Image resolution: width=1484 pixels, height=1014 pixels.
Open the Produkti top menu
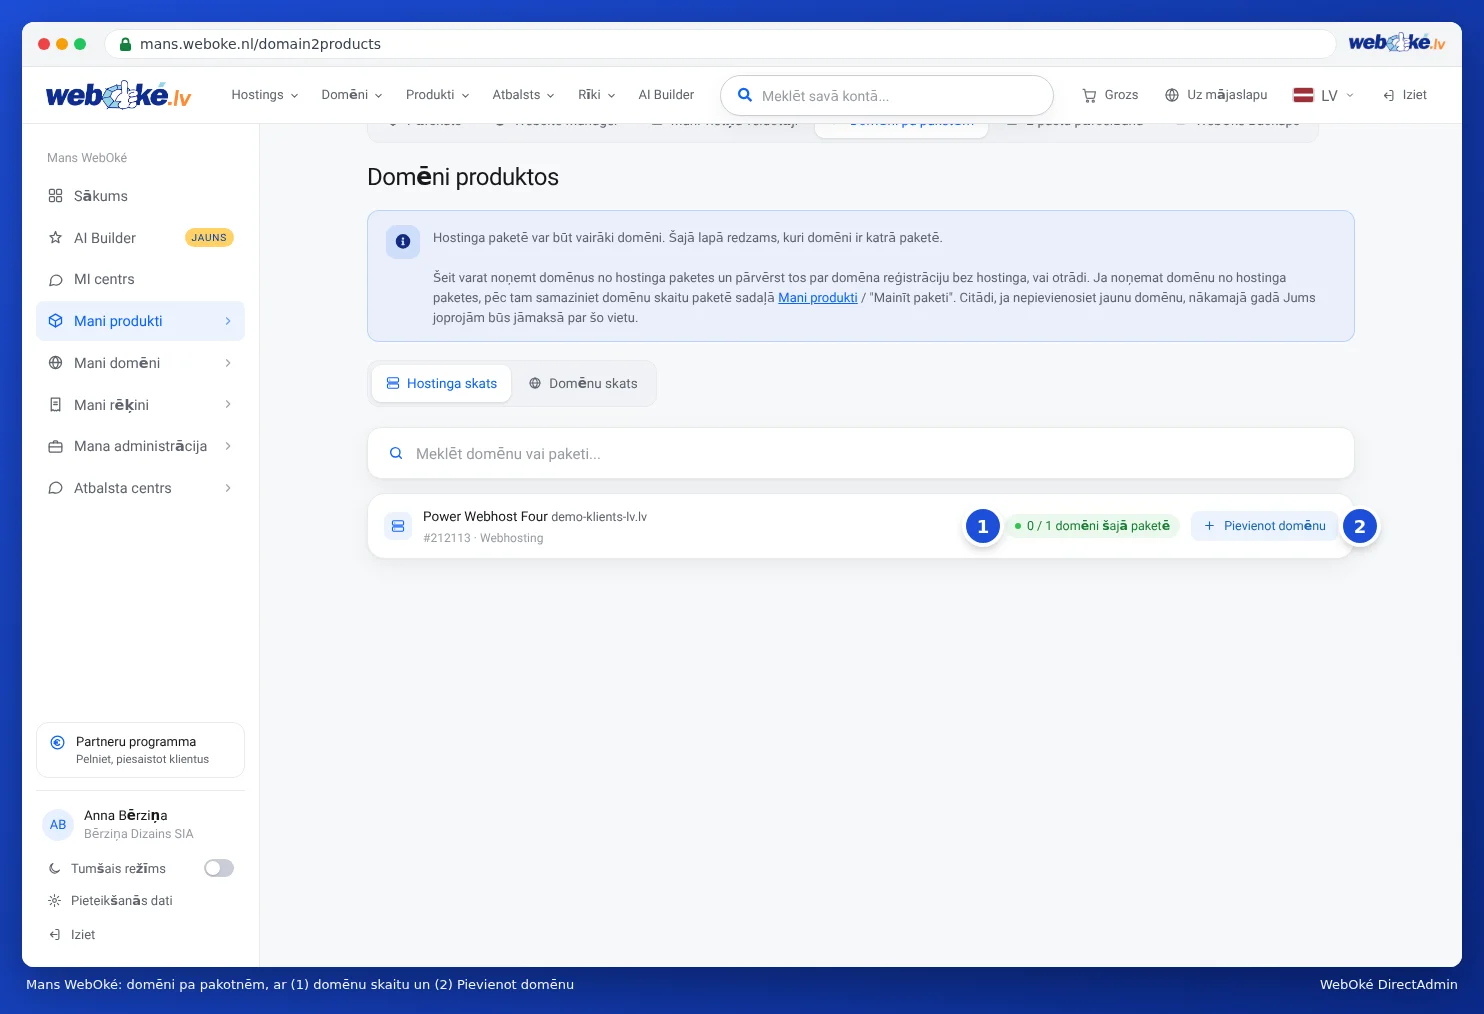(437, 95)
